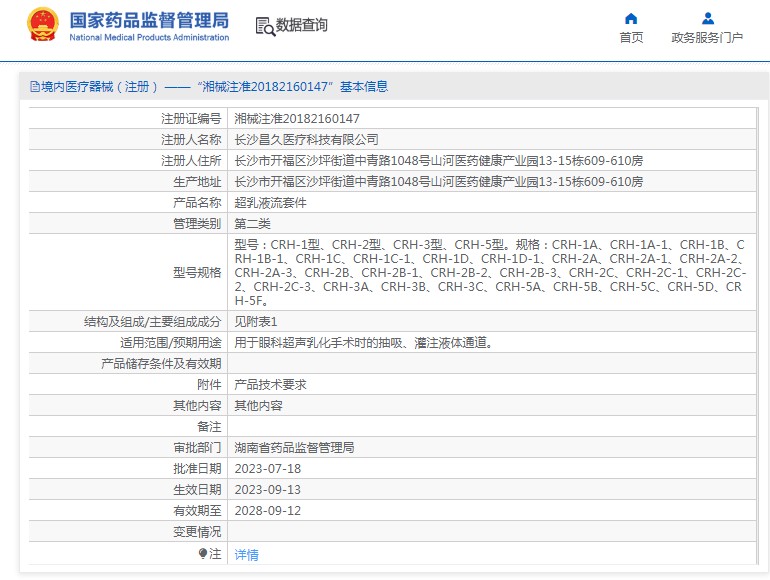This screenshot has height=580, width=770.
Task: Open the 数据查询 search icon
Action: coord(265,27)
